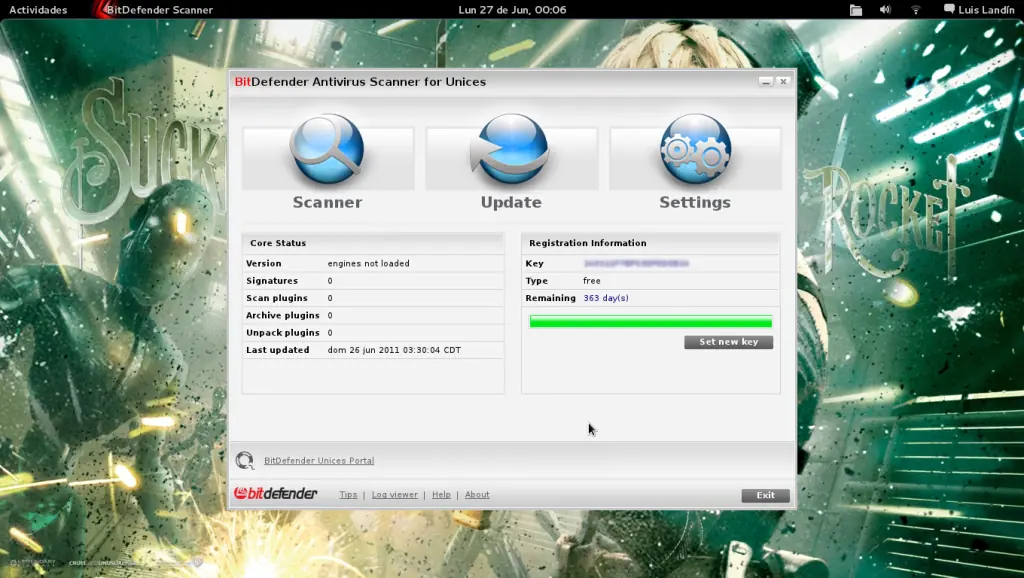
Task: Click the Archive plugins row label
Action: [x=283, y=315]
